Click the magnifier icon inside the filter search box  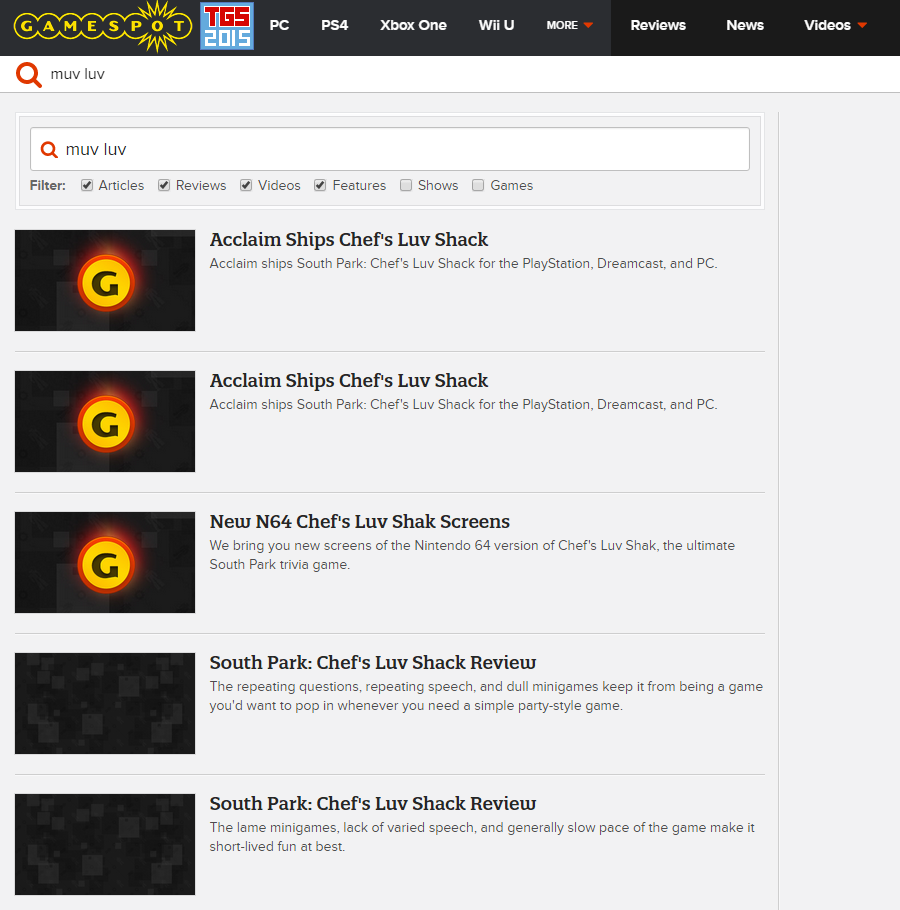click(48, 150)
